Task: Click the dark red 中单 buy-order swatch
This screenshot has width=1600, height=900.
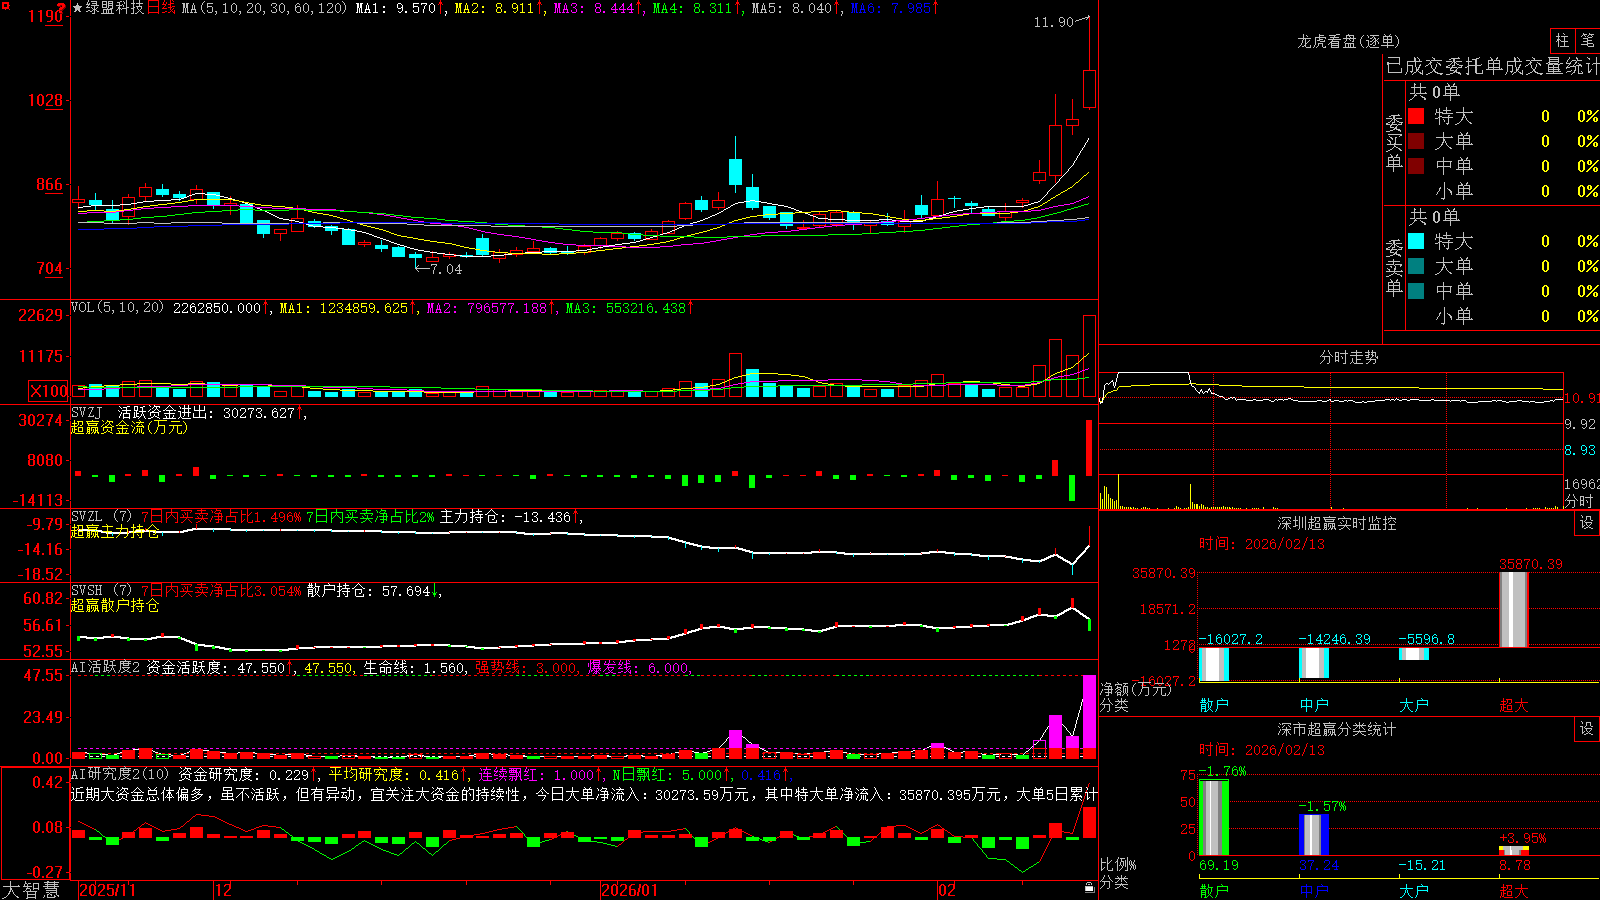Action: click(1416, 166)
